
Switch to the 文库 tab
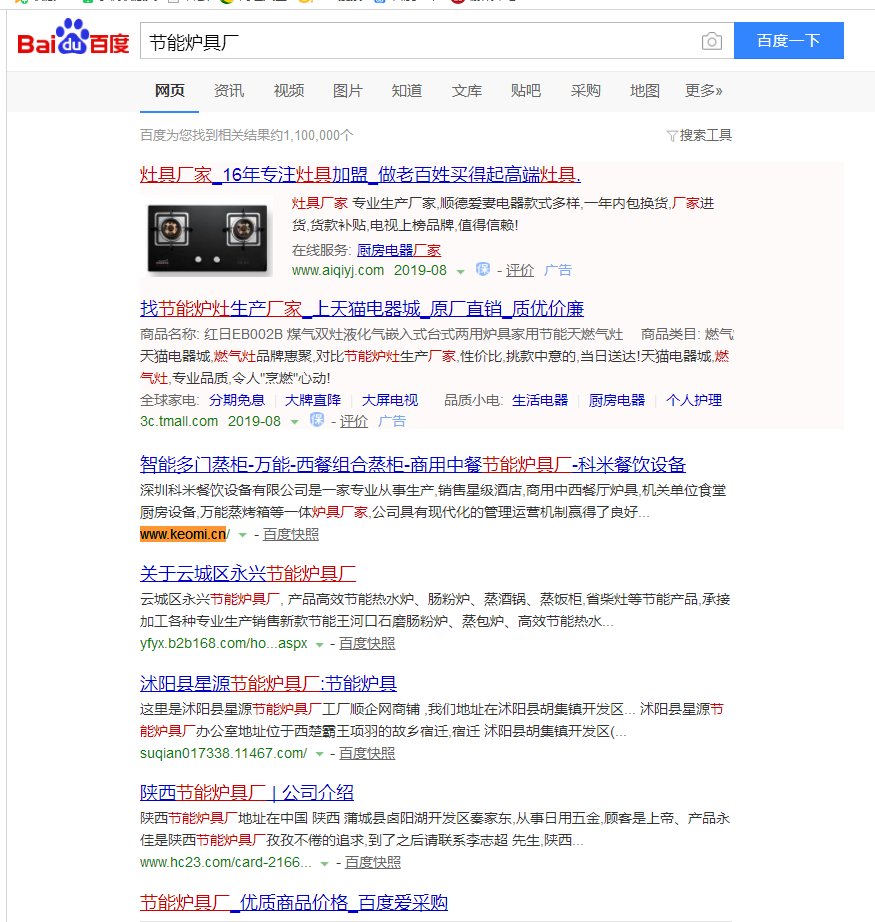pyautogui.click(x=467, y=91)
